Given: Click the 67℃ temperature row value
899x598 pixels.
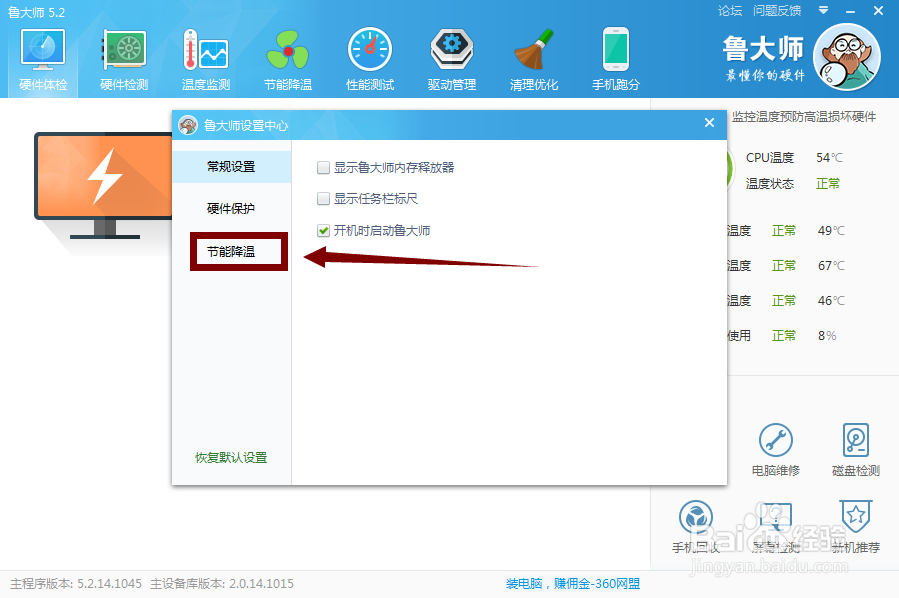Looking at the screenshot, I should [831, 265].
